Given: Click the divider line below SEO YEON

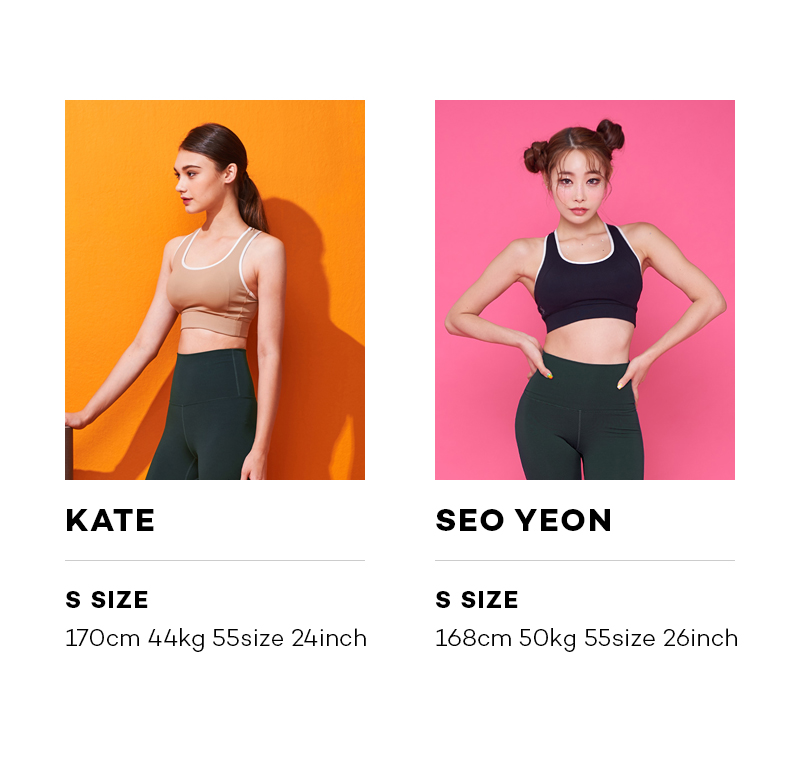Looking at the screenshot, I should (585, 560).
